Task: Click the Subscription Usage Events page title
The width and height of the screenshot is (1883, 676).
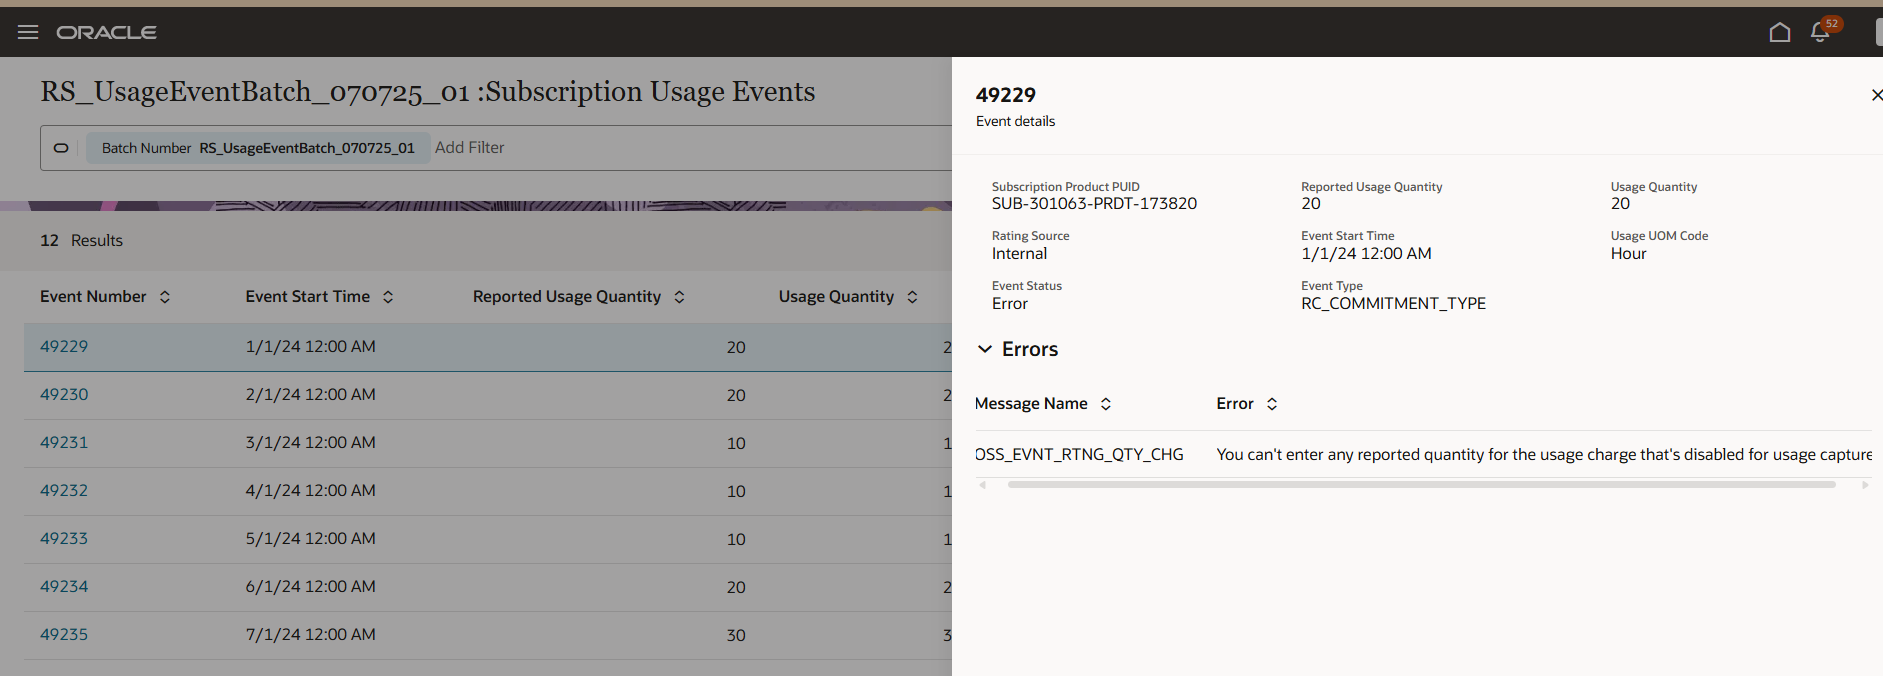Action: click(428, 92)
